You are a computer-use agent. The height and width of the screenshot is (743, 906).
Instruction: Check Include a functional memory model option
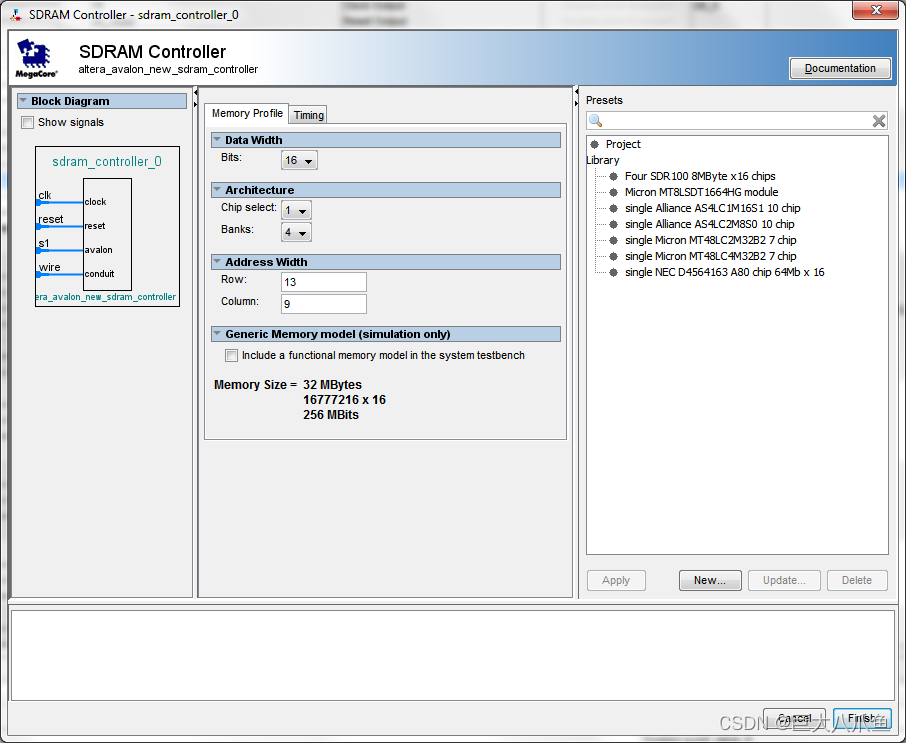(231, 355)
